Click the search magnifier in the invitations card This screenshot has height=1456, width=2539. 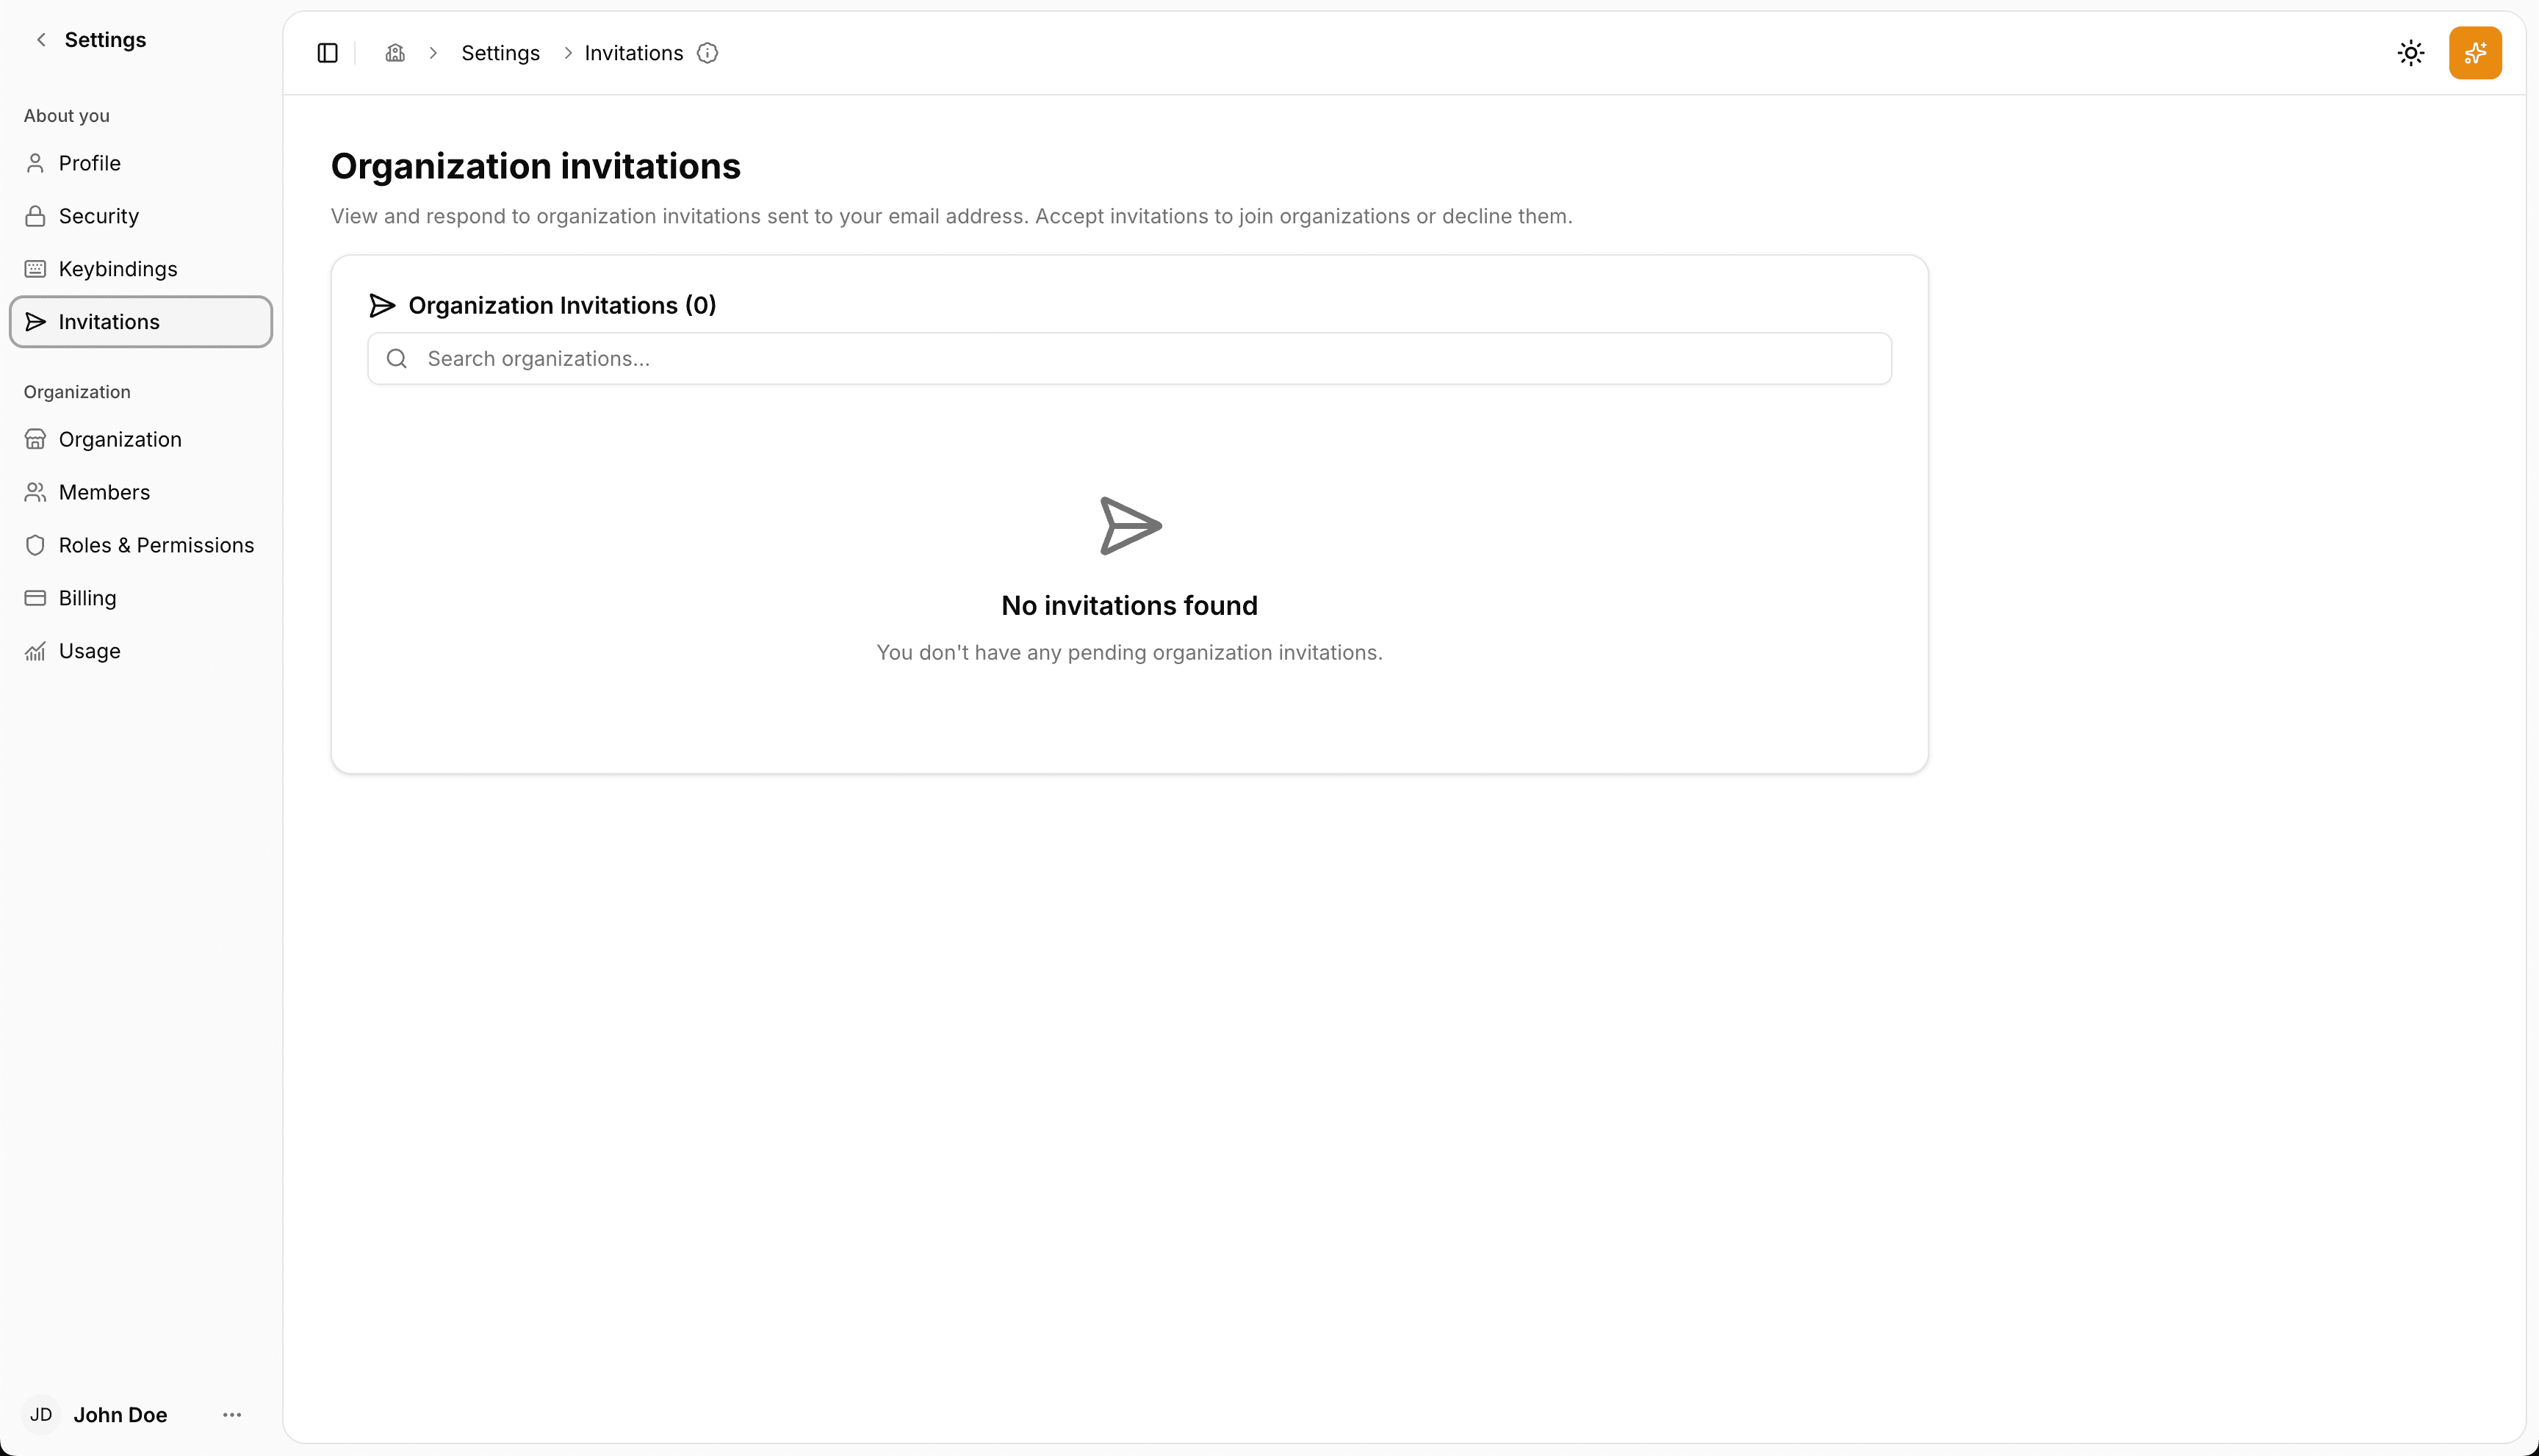pos(396,358)
